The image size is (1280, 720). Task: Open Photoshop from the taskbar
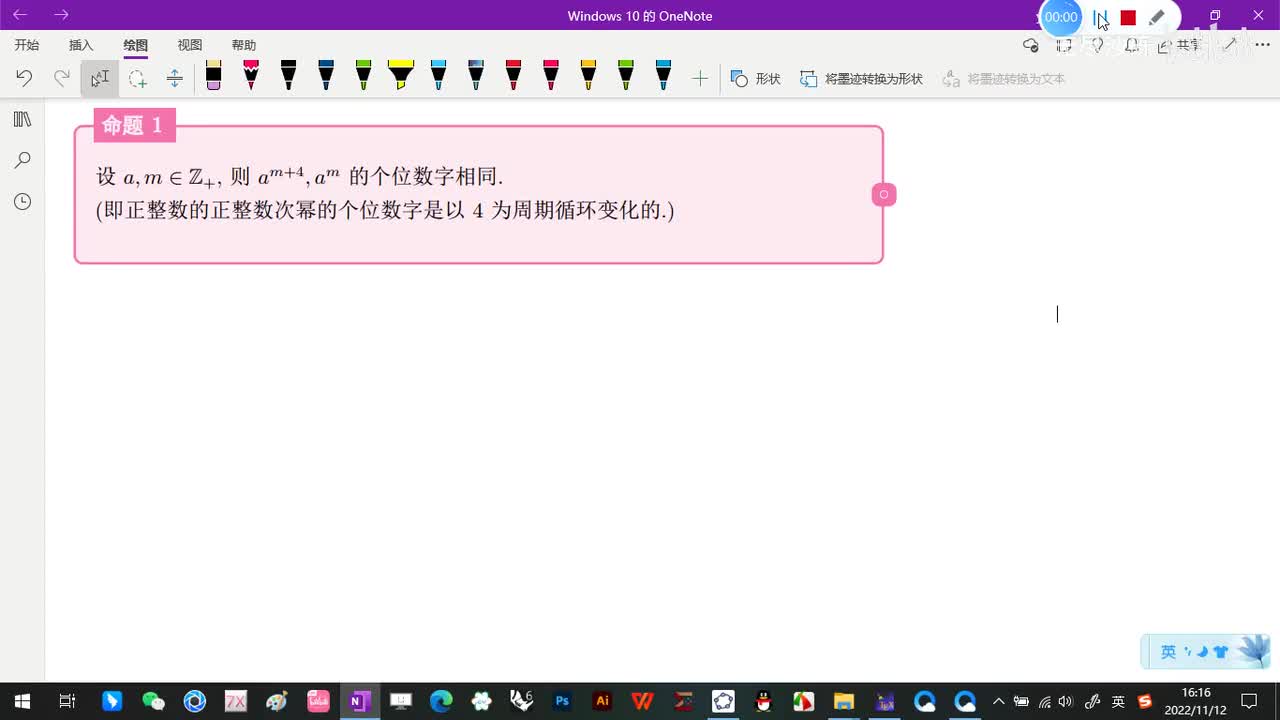pyautogui.click(x=562, y=701)
